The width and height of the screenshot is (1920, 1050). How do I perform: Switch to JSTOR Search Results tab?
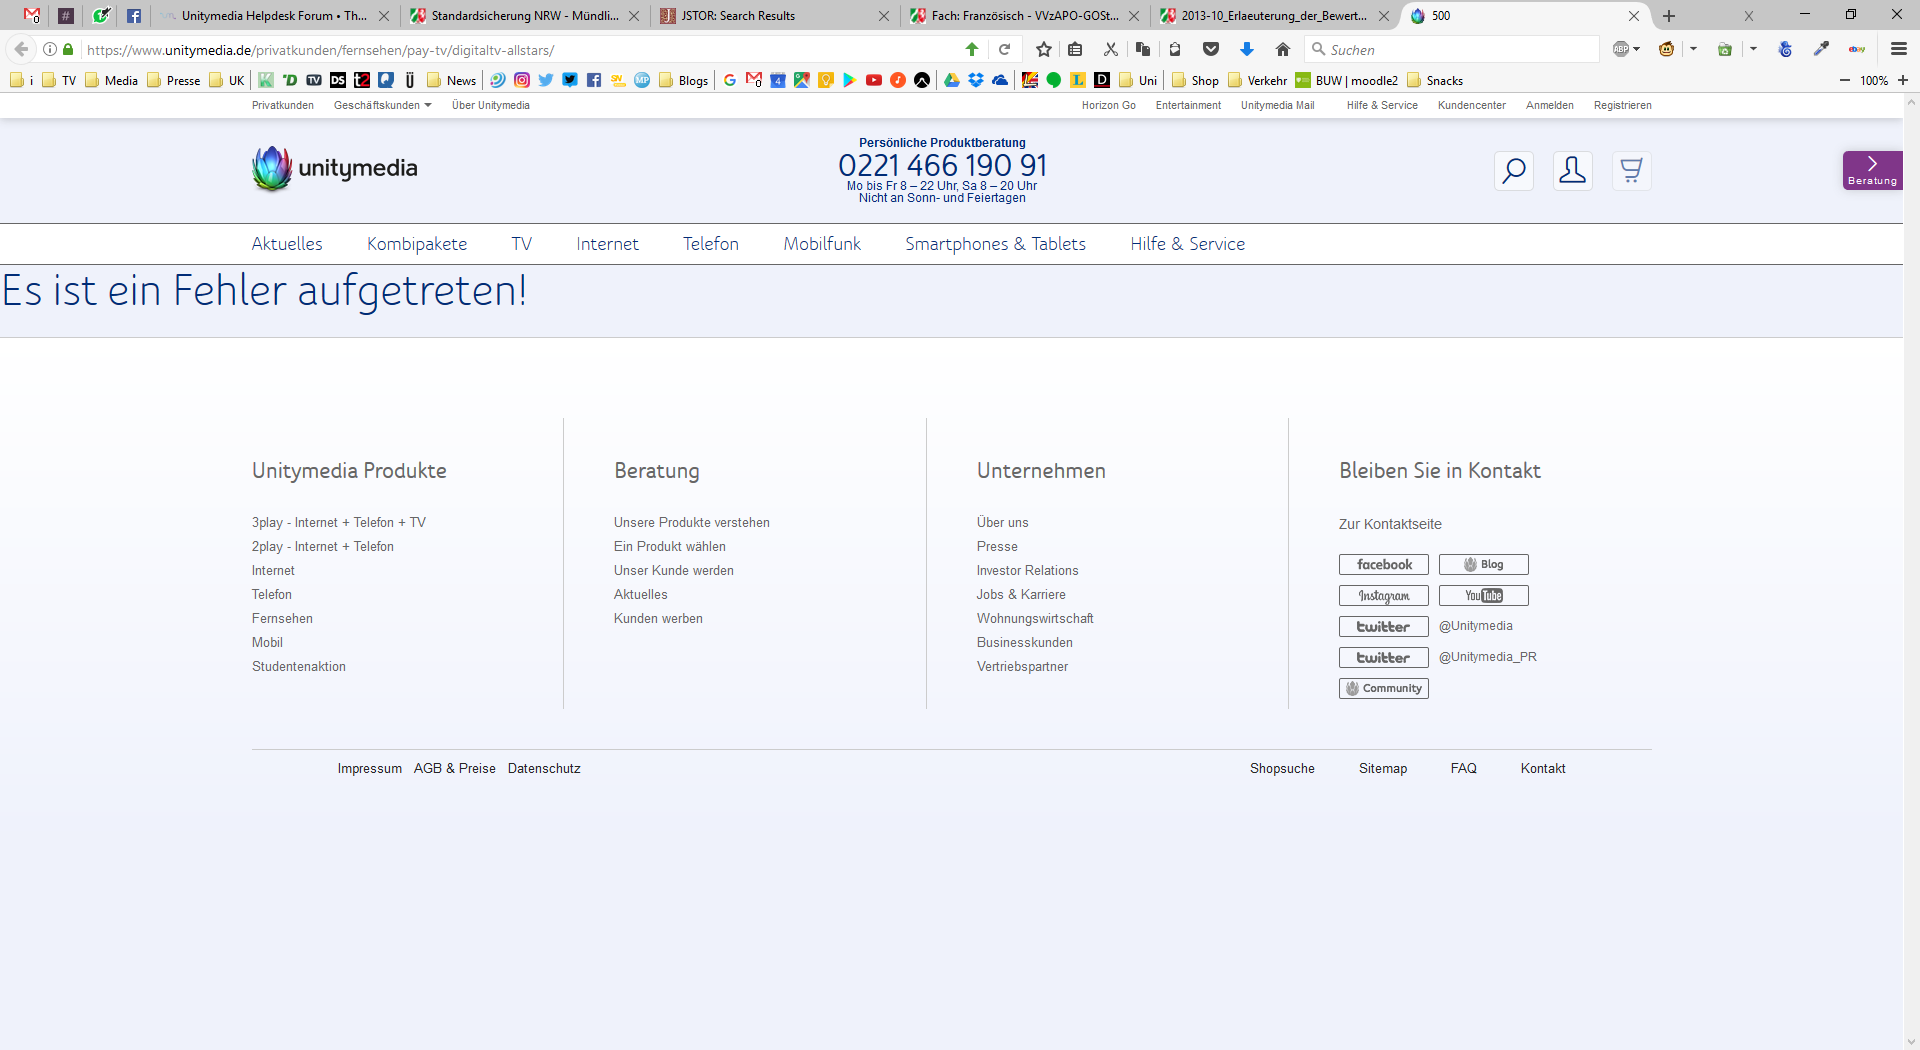738,16
